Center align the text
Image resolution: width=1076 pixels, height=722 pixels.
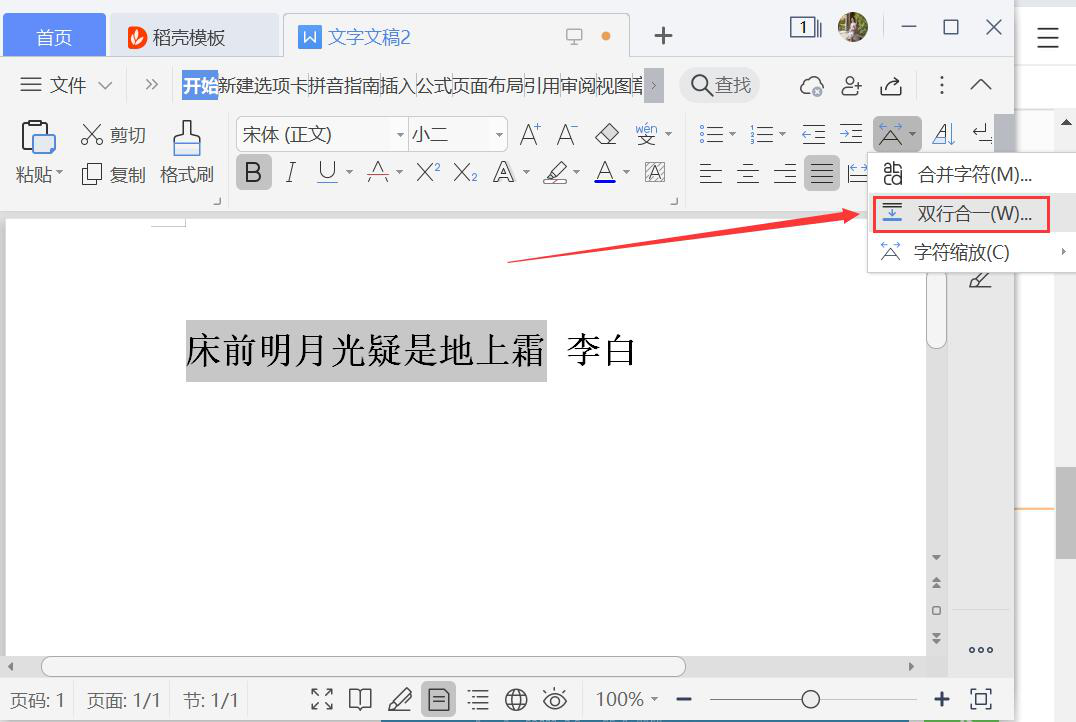[x=747, y=174]
